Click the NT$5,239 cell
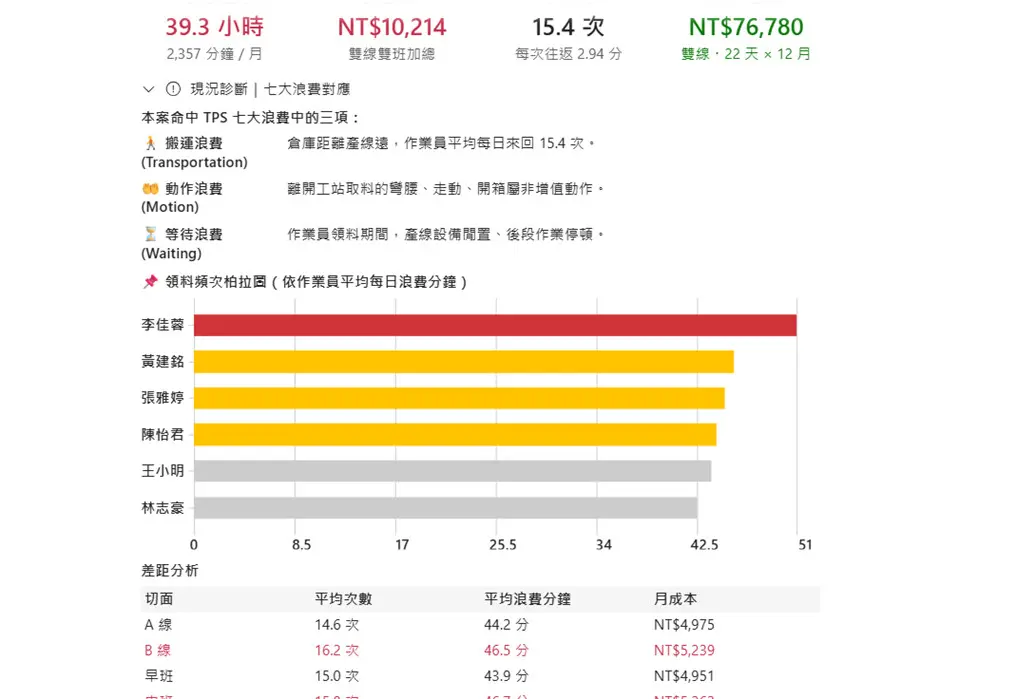1035x699 pixels. 684,651
